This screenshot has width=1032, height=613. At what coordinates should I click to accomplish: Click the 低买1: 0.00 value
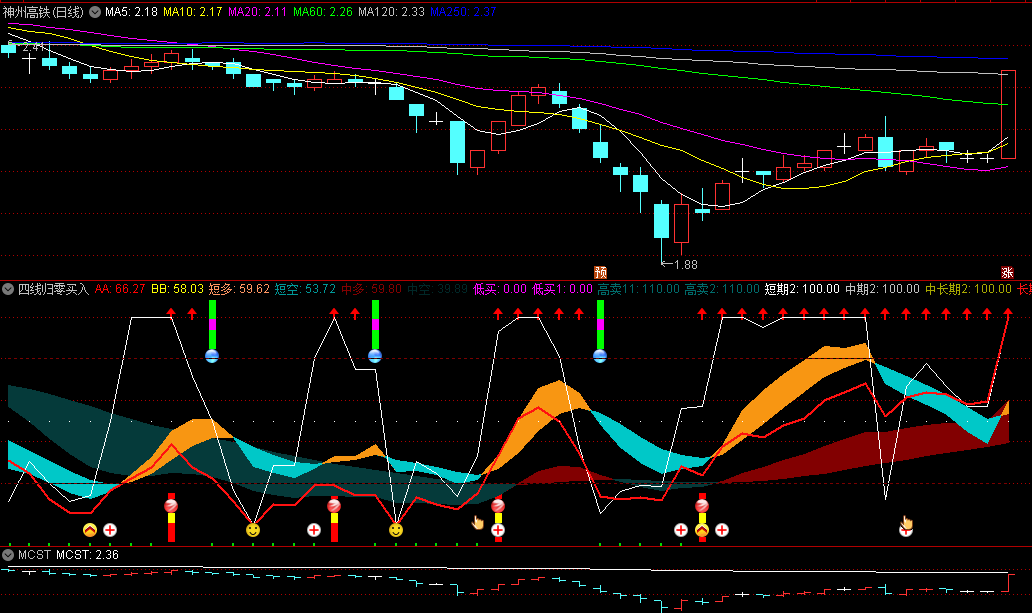click(562, 289)
